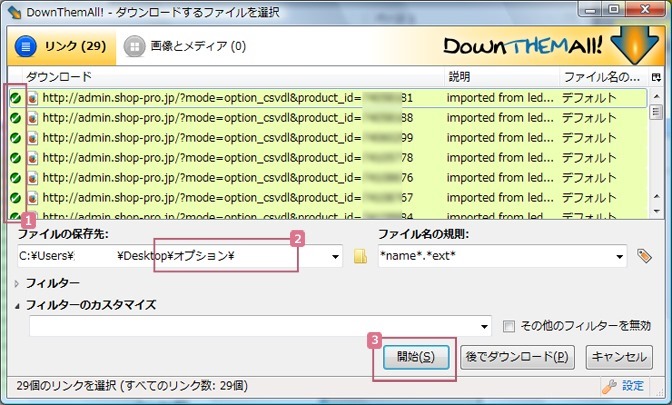
Task: Click the file icon of link ending 99
Action: pos(32,138)
